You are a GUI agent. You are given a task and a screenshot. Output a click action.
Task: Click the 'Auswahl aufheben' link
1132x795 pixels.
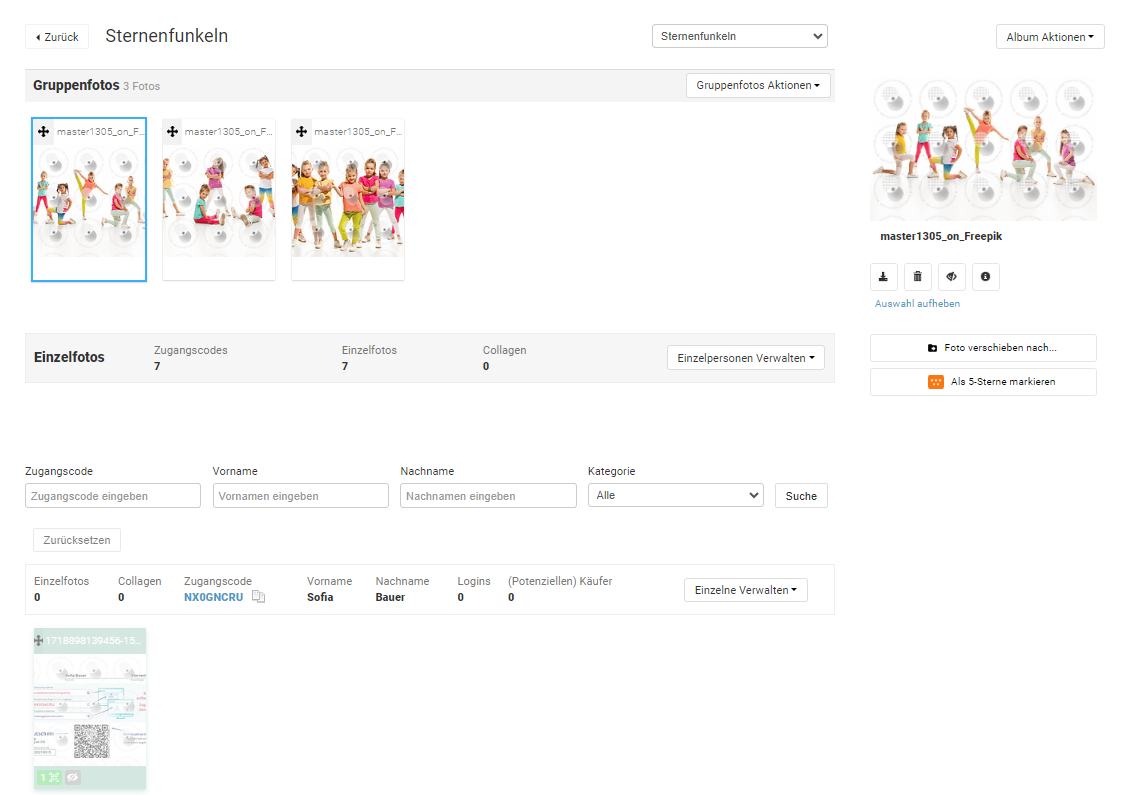coord(917,304)
